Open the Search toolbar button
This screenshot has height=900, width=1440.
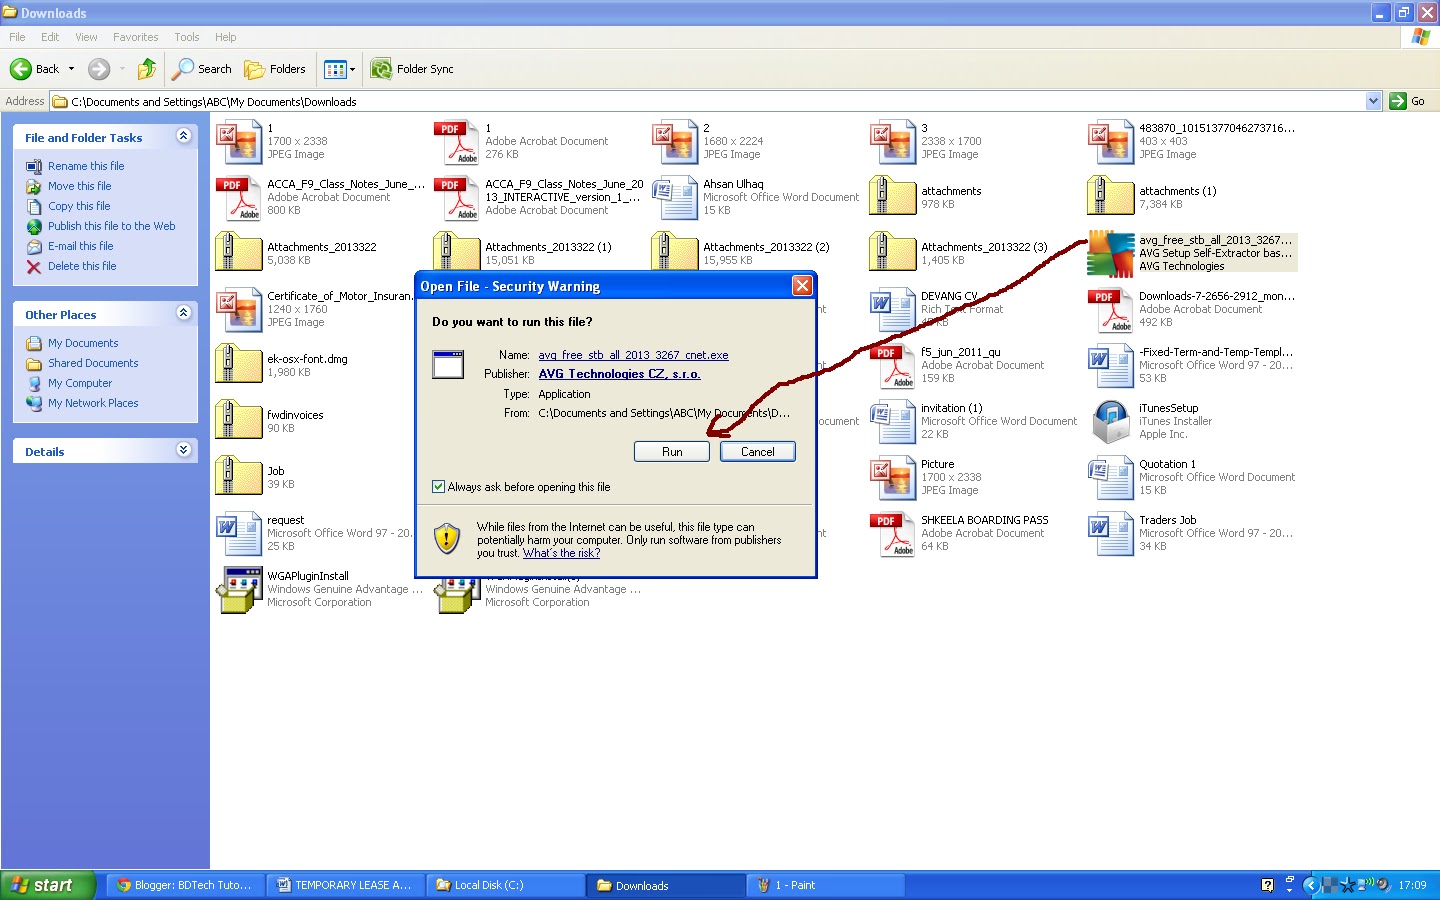coord(202,69)
